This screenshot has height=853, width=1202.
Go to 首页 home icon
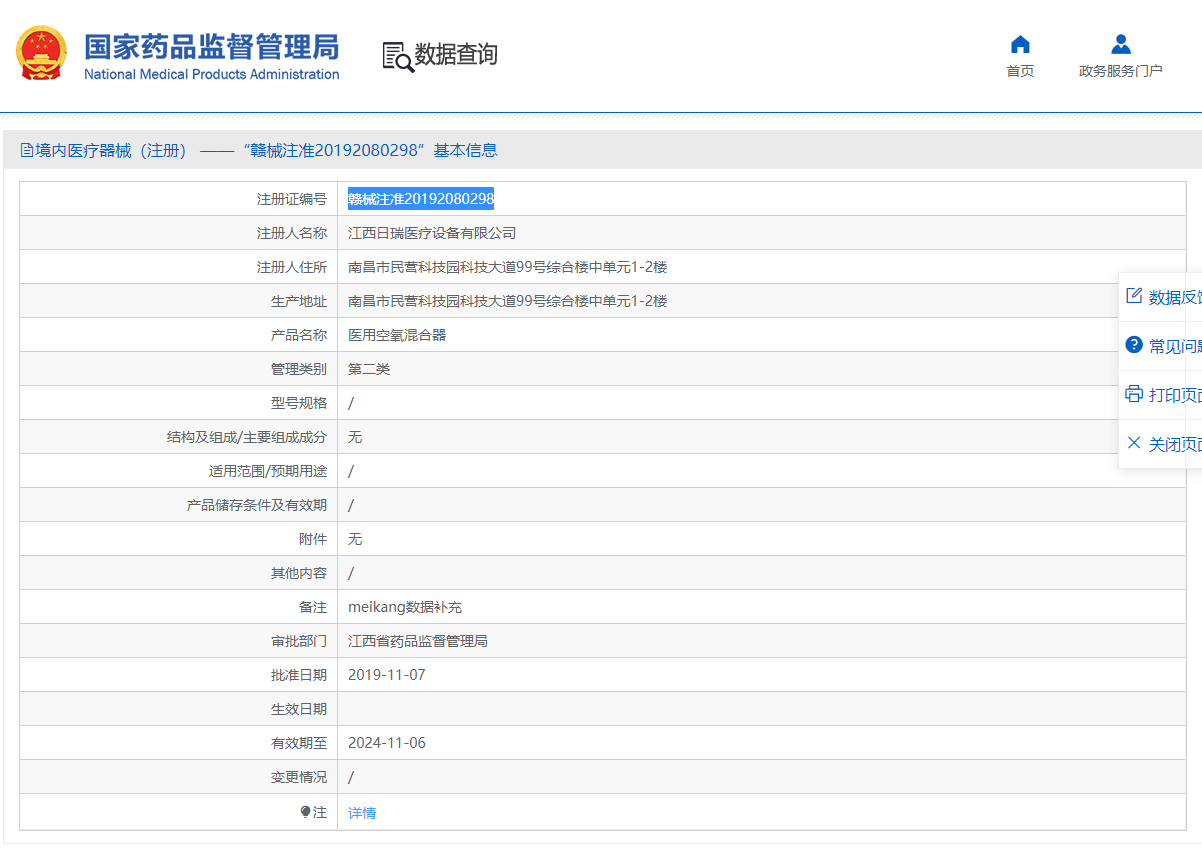pos(1020,44)
